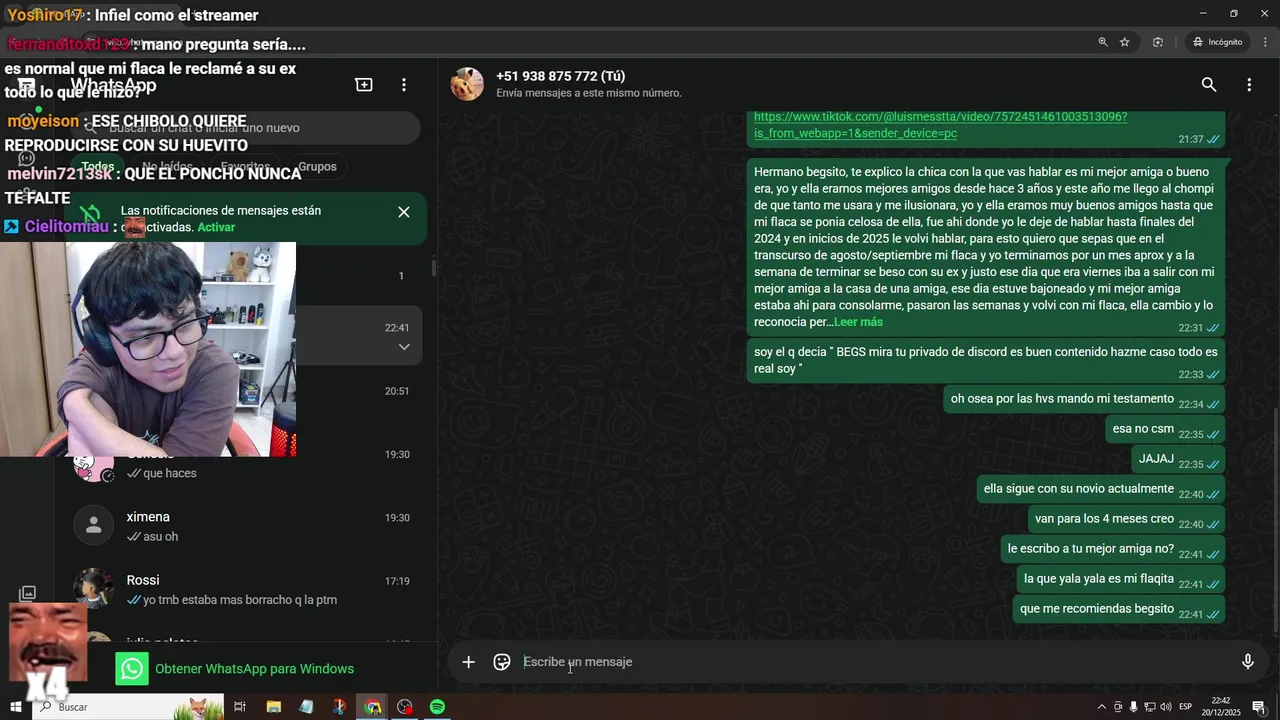Click the 'JAJAJ' message bubble

click(x=1178, y=459)
